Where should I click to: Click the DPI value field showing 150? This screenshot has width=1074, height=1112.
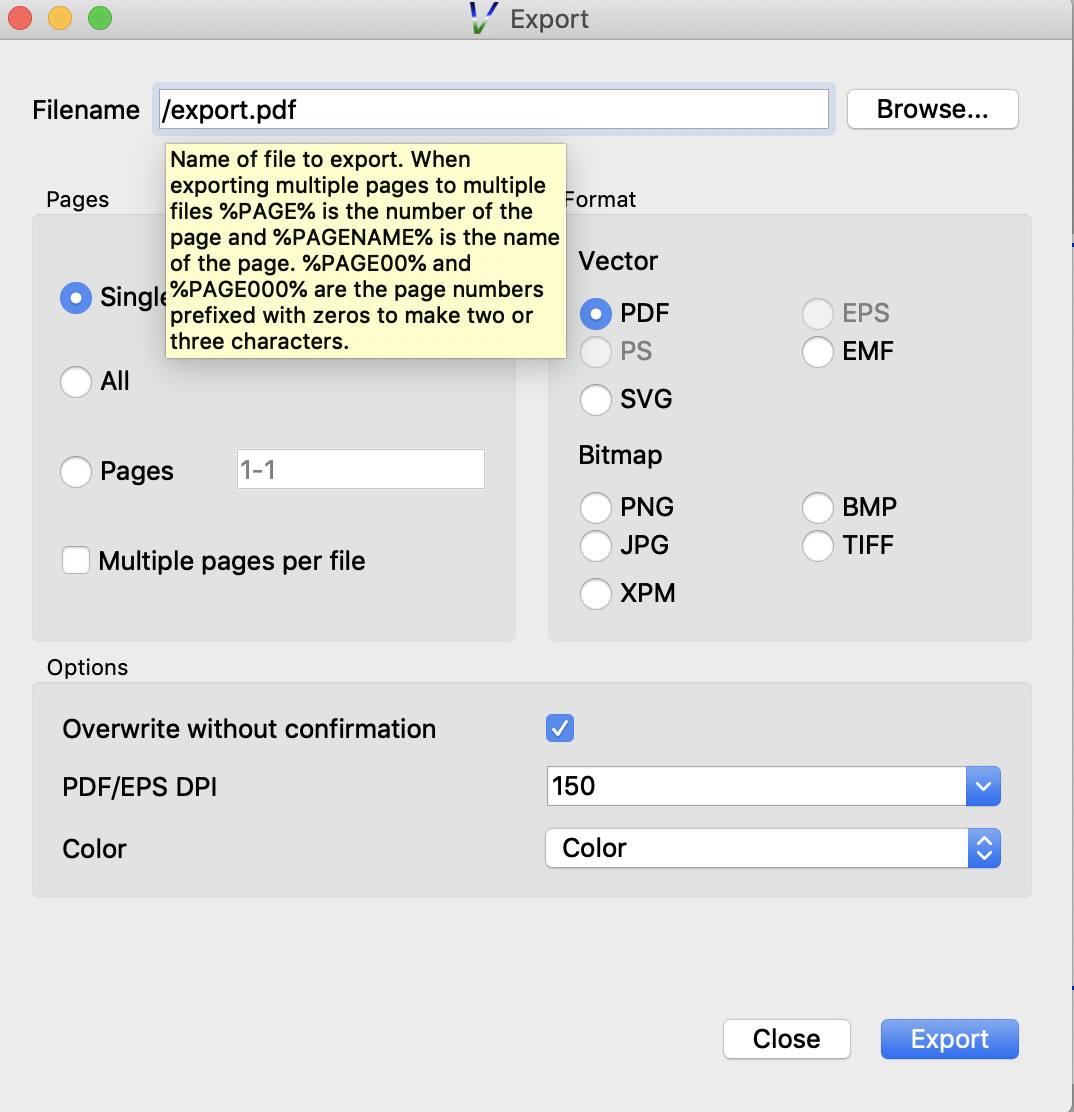[x=756, y=786]
